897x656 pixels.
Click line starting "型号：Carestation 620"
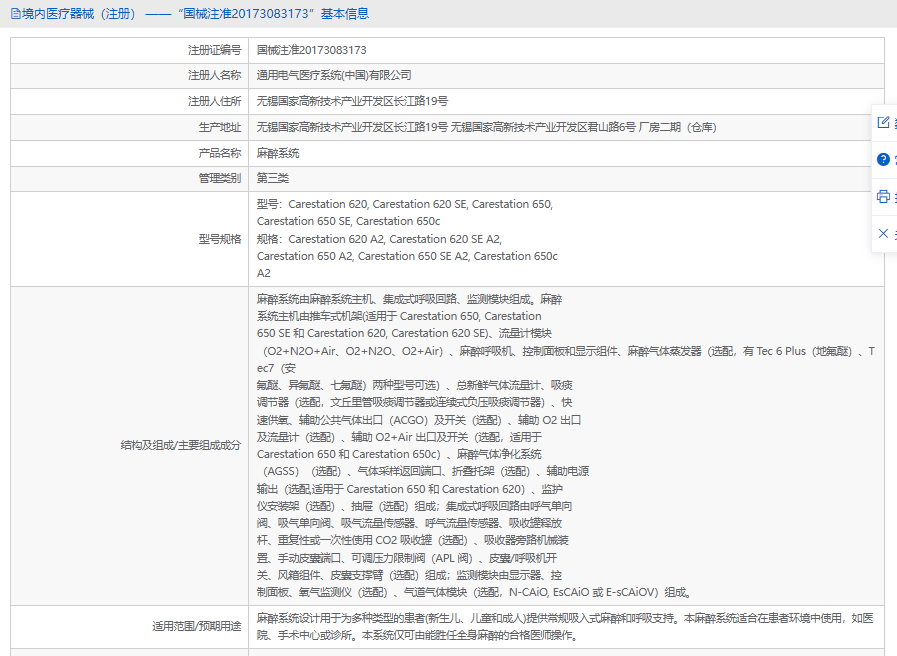405,204
